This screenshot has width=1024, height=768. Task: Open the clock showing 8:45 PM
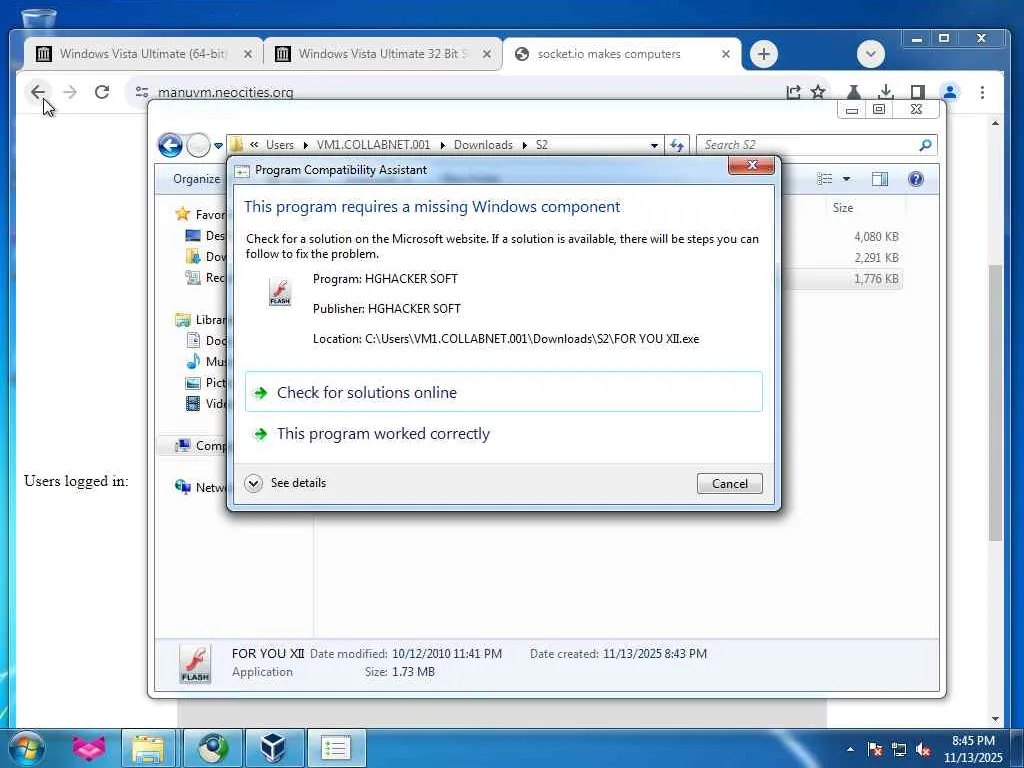click(973, 749)
